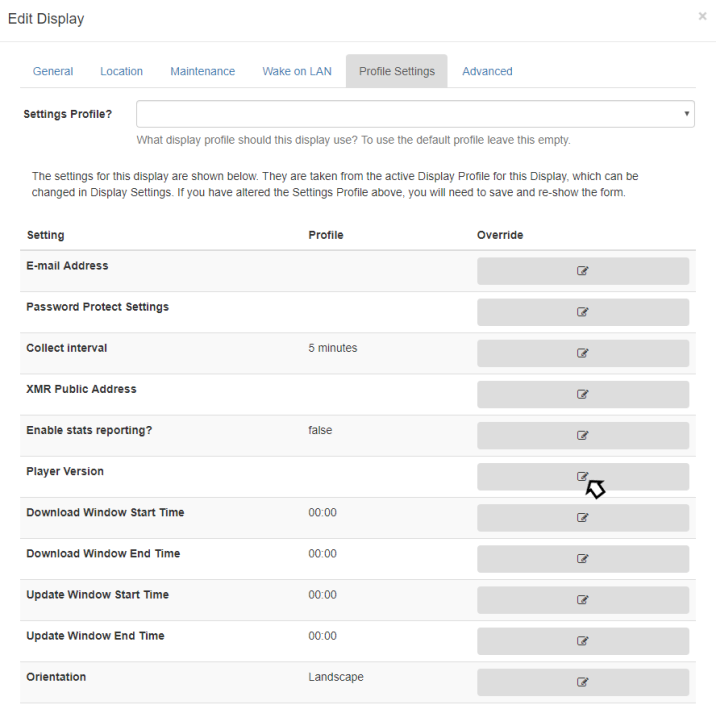Override the Update Window End Time
This screenshot has height=706, width=716.
(x=582, y=641)
